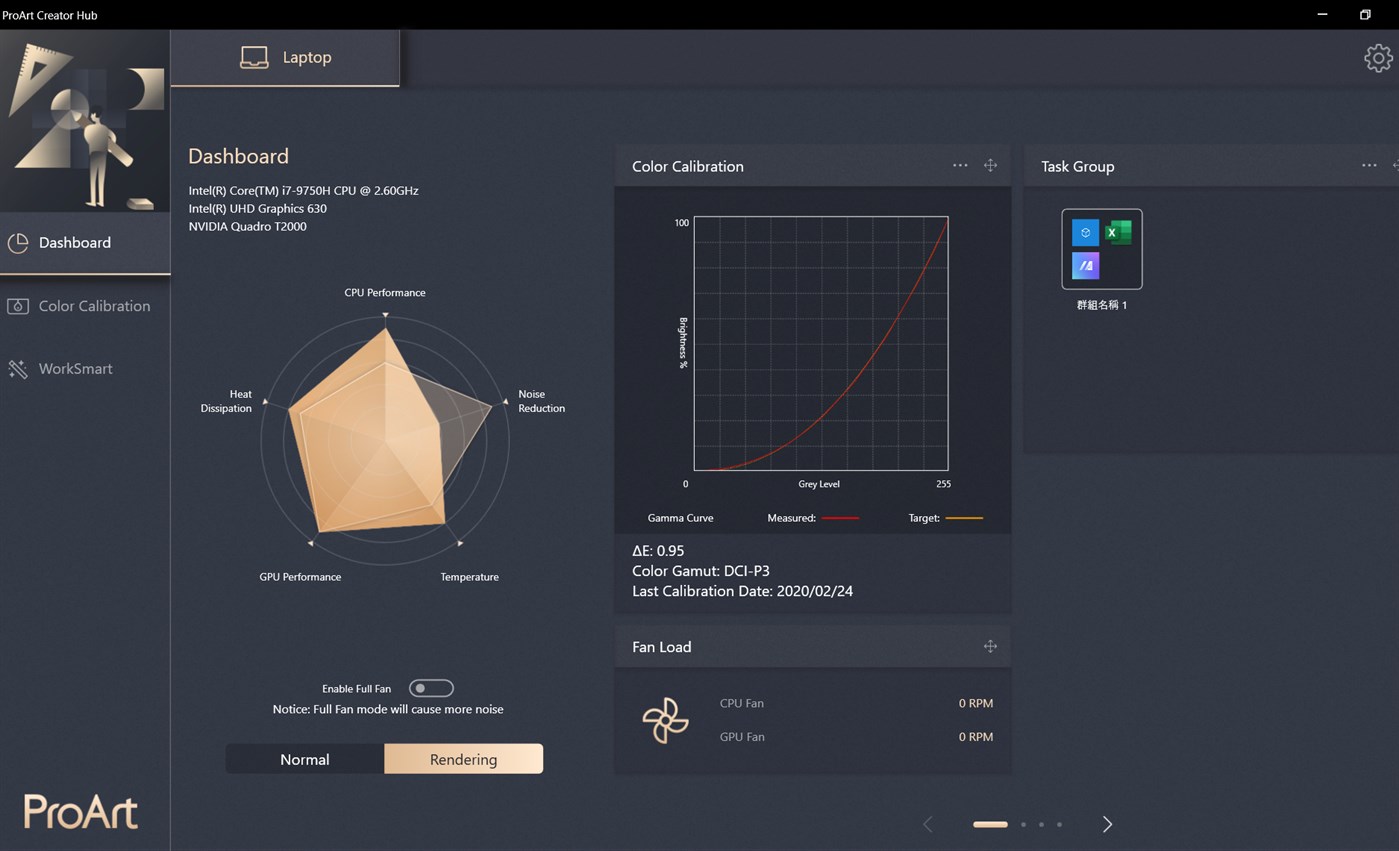Click the Color Calibration panel title

(688, 166)
